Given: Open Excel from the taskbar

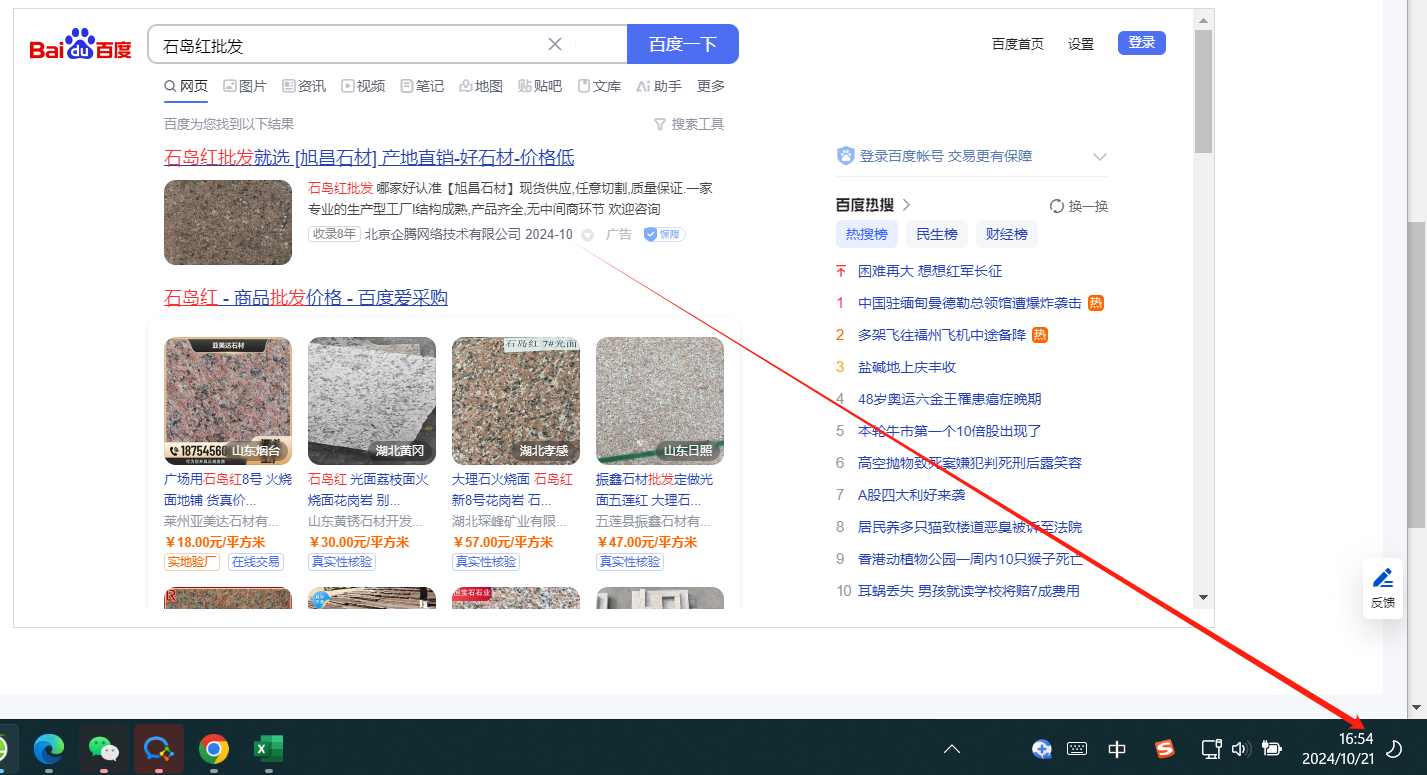Looking at the screenshot, I should click(267, 748).
